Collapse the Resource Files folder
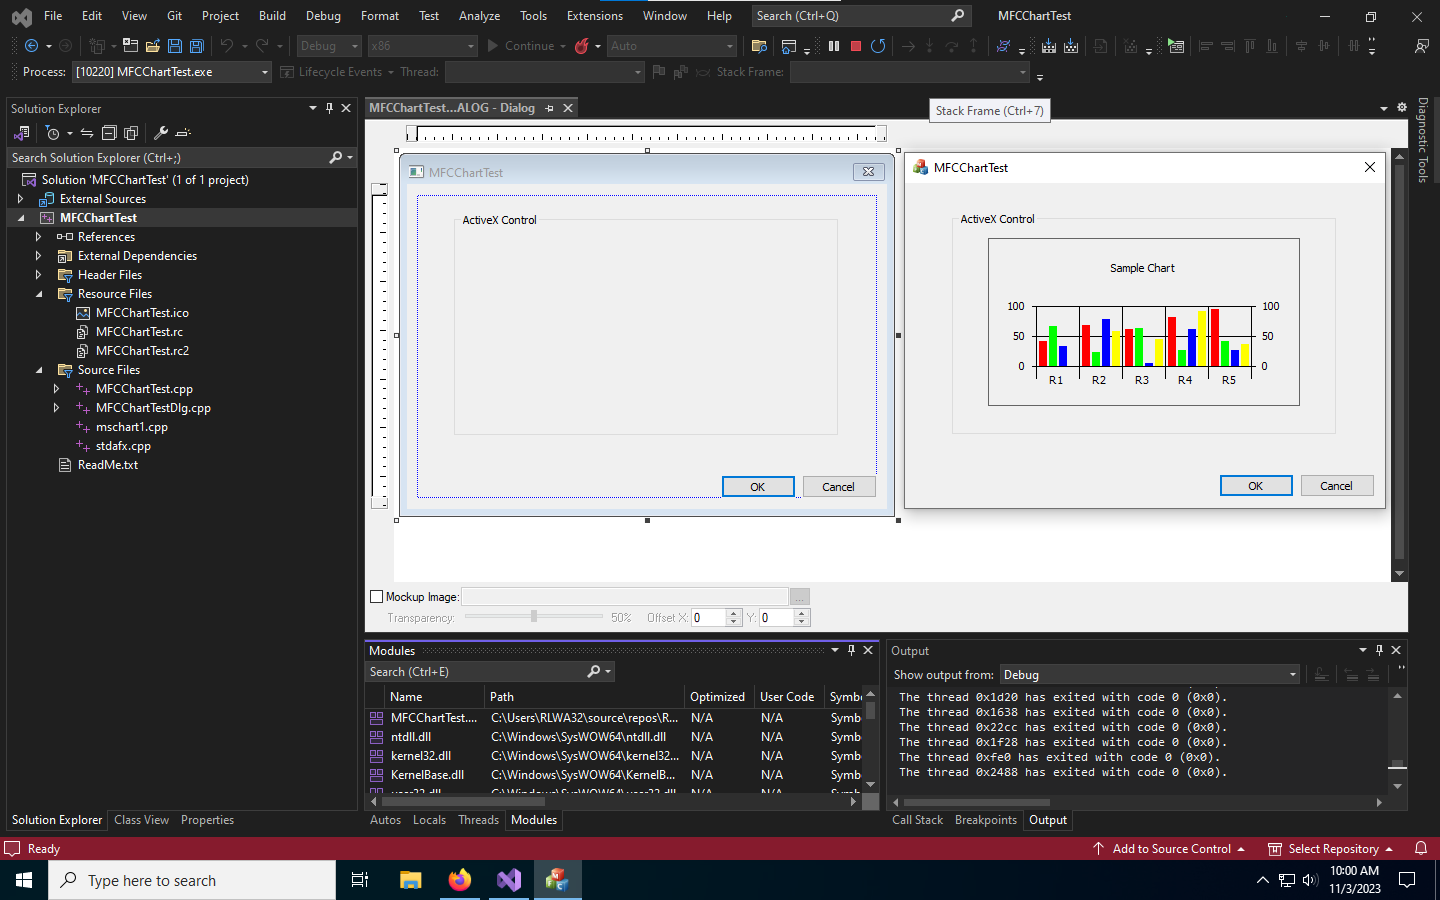 click(39, 294)
